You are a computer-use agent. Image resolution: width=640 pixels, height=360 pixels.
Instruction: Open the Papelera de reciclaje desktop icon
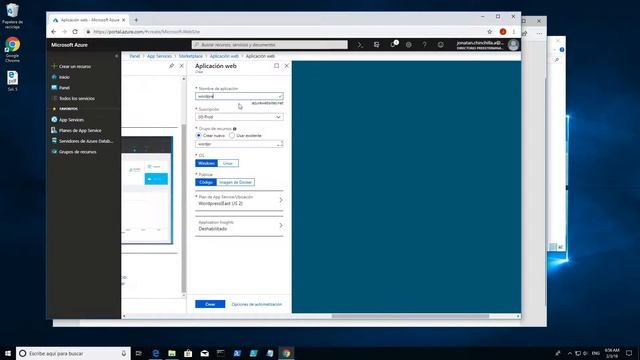(12, 16)
